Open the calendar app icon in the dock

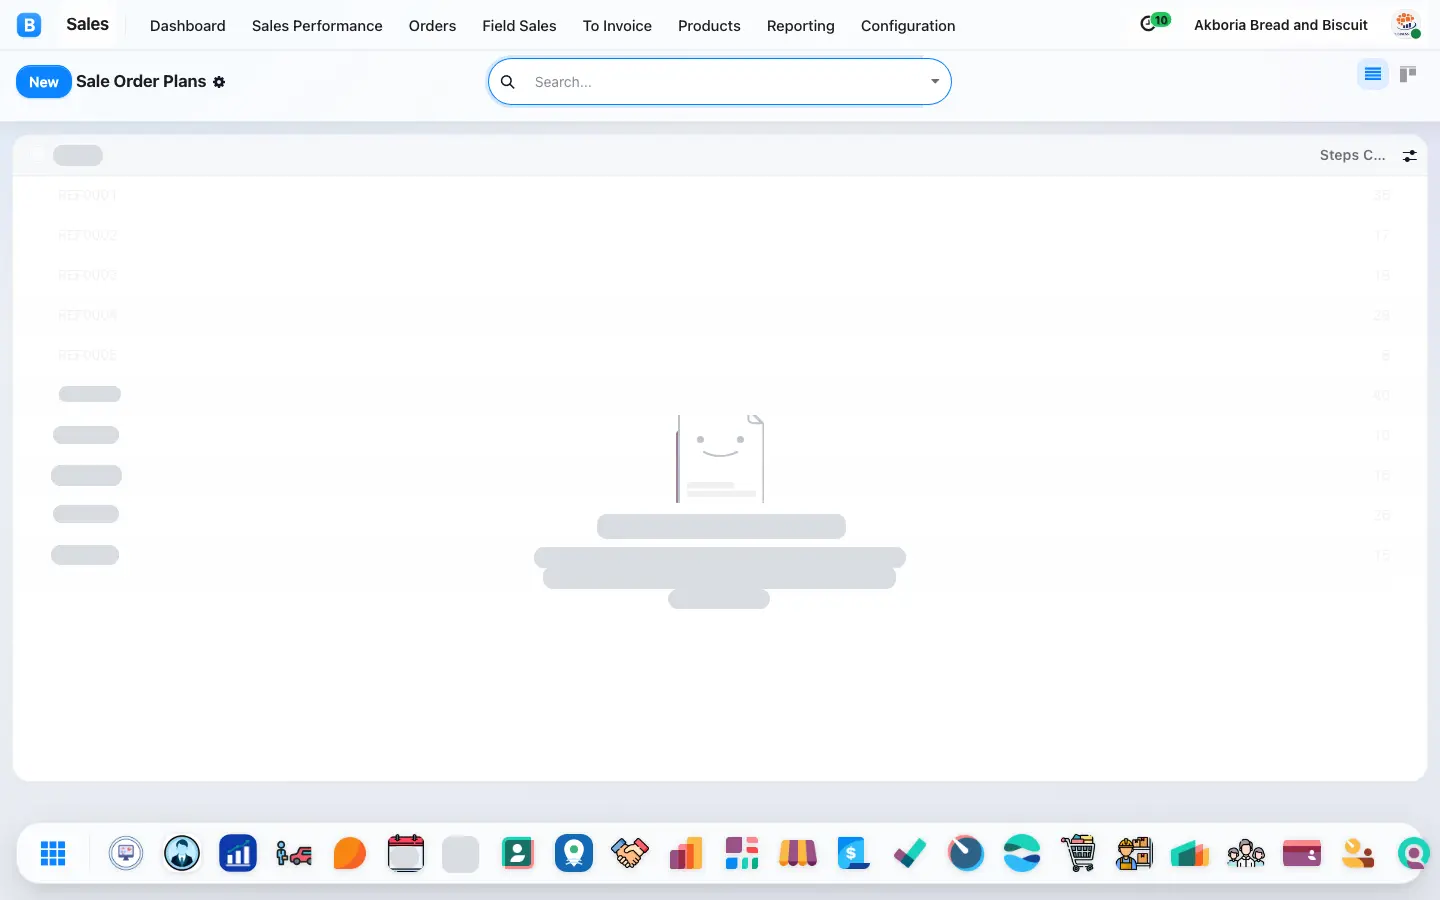[x=406, y=853]
